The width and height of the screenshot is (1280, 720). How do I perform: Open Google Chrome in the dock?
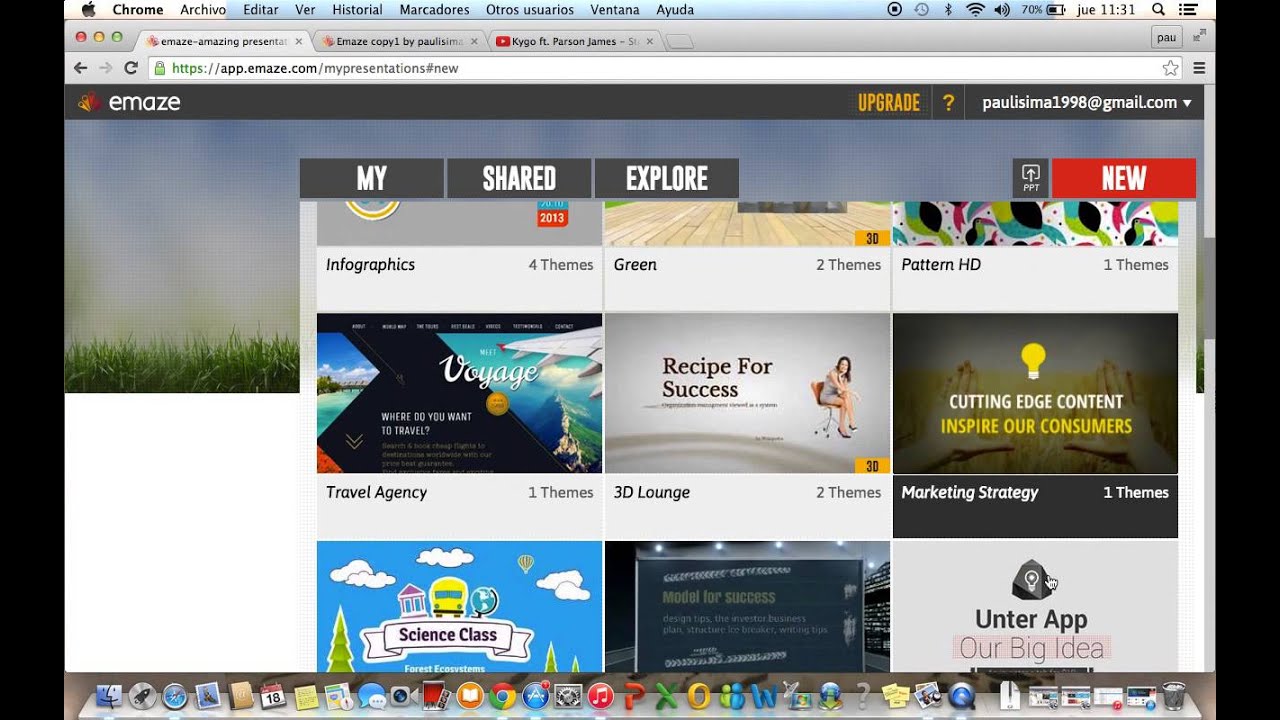click(503, 695)
